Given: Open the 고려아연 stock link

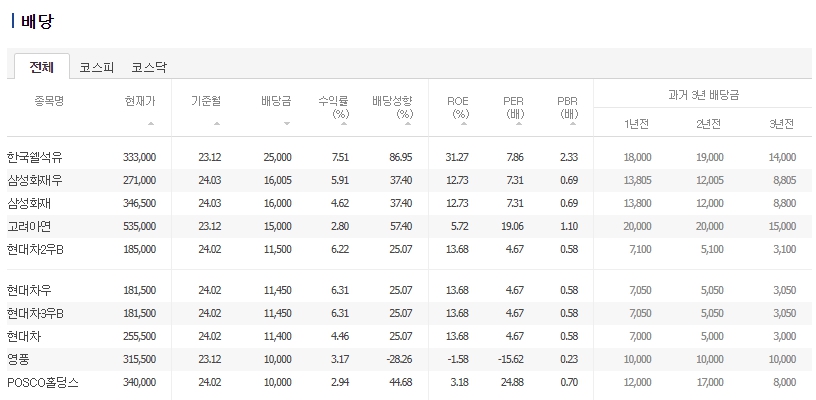Looking at the screenshot, I should [x=29, y=226].
